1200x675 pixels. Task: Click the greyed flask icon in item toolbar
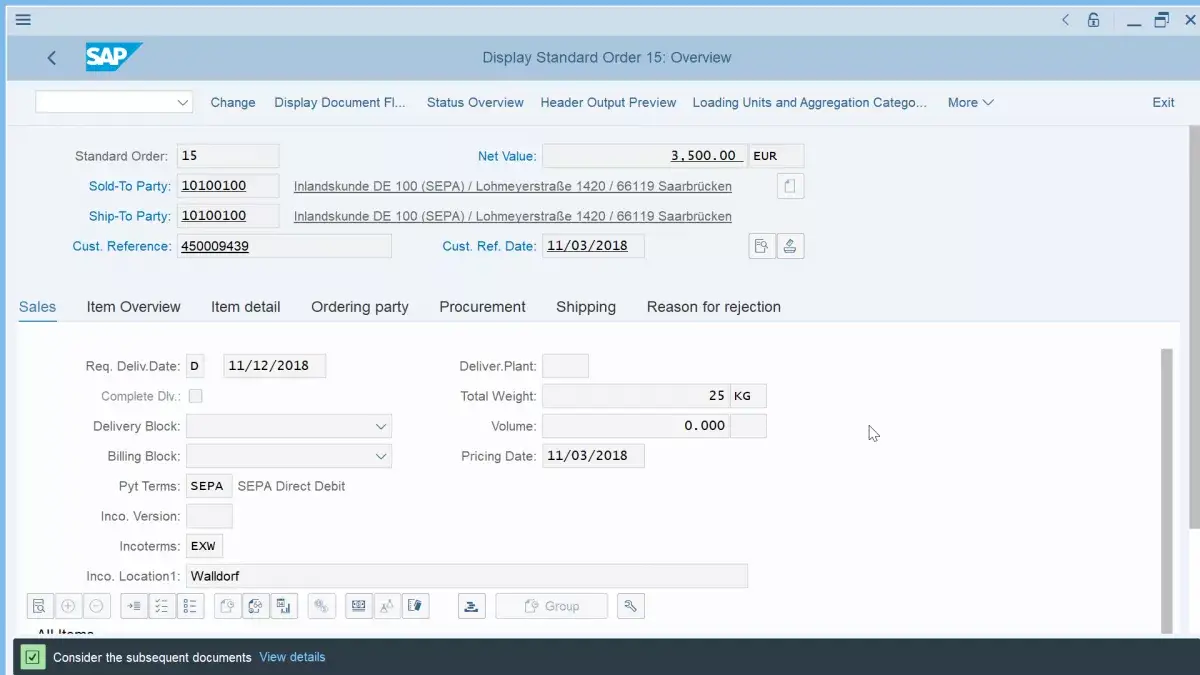pyautogui.click(x=387, y=606)
